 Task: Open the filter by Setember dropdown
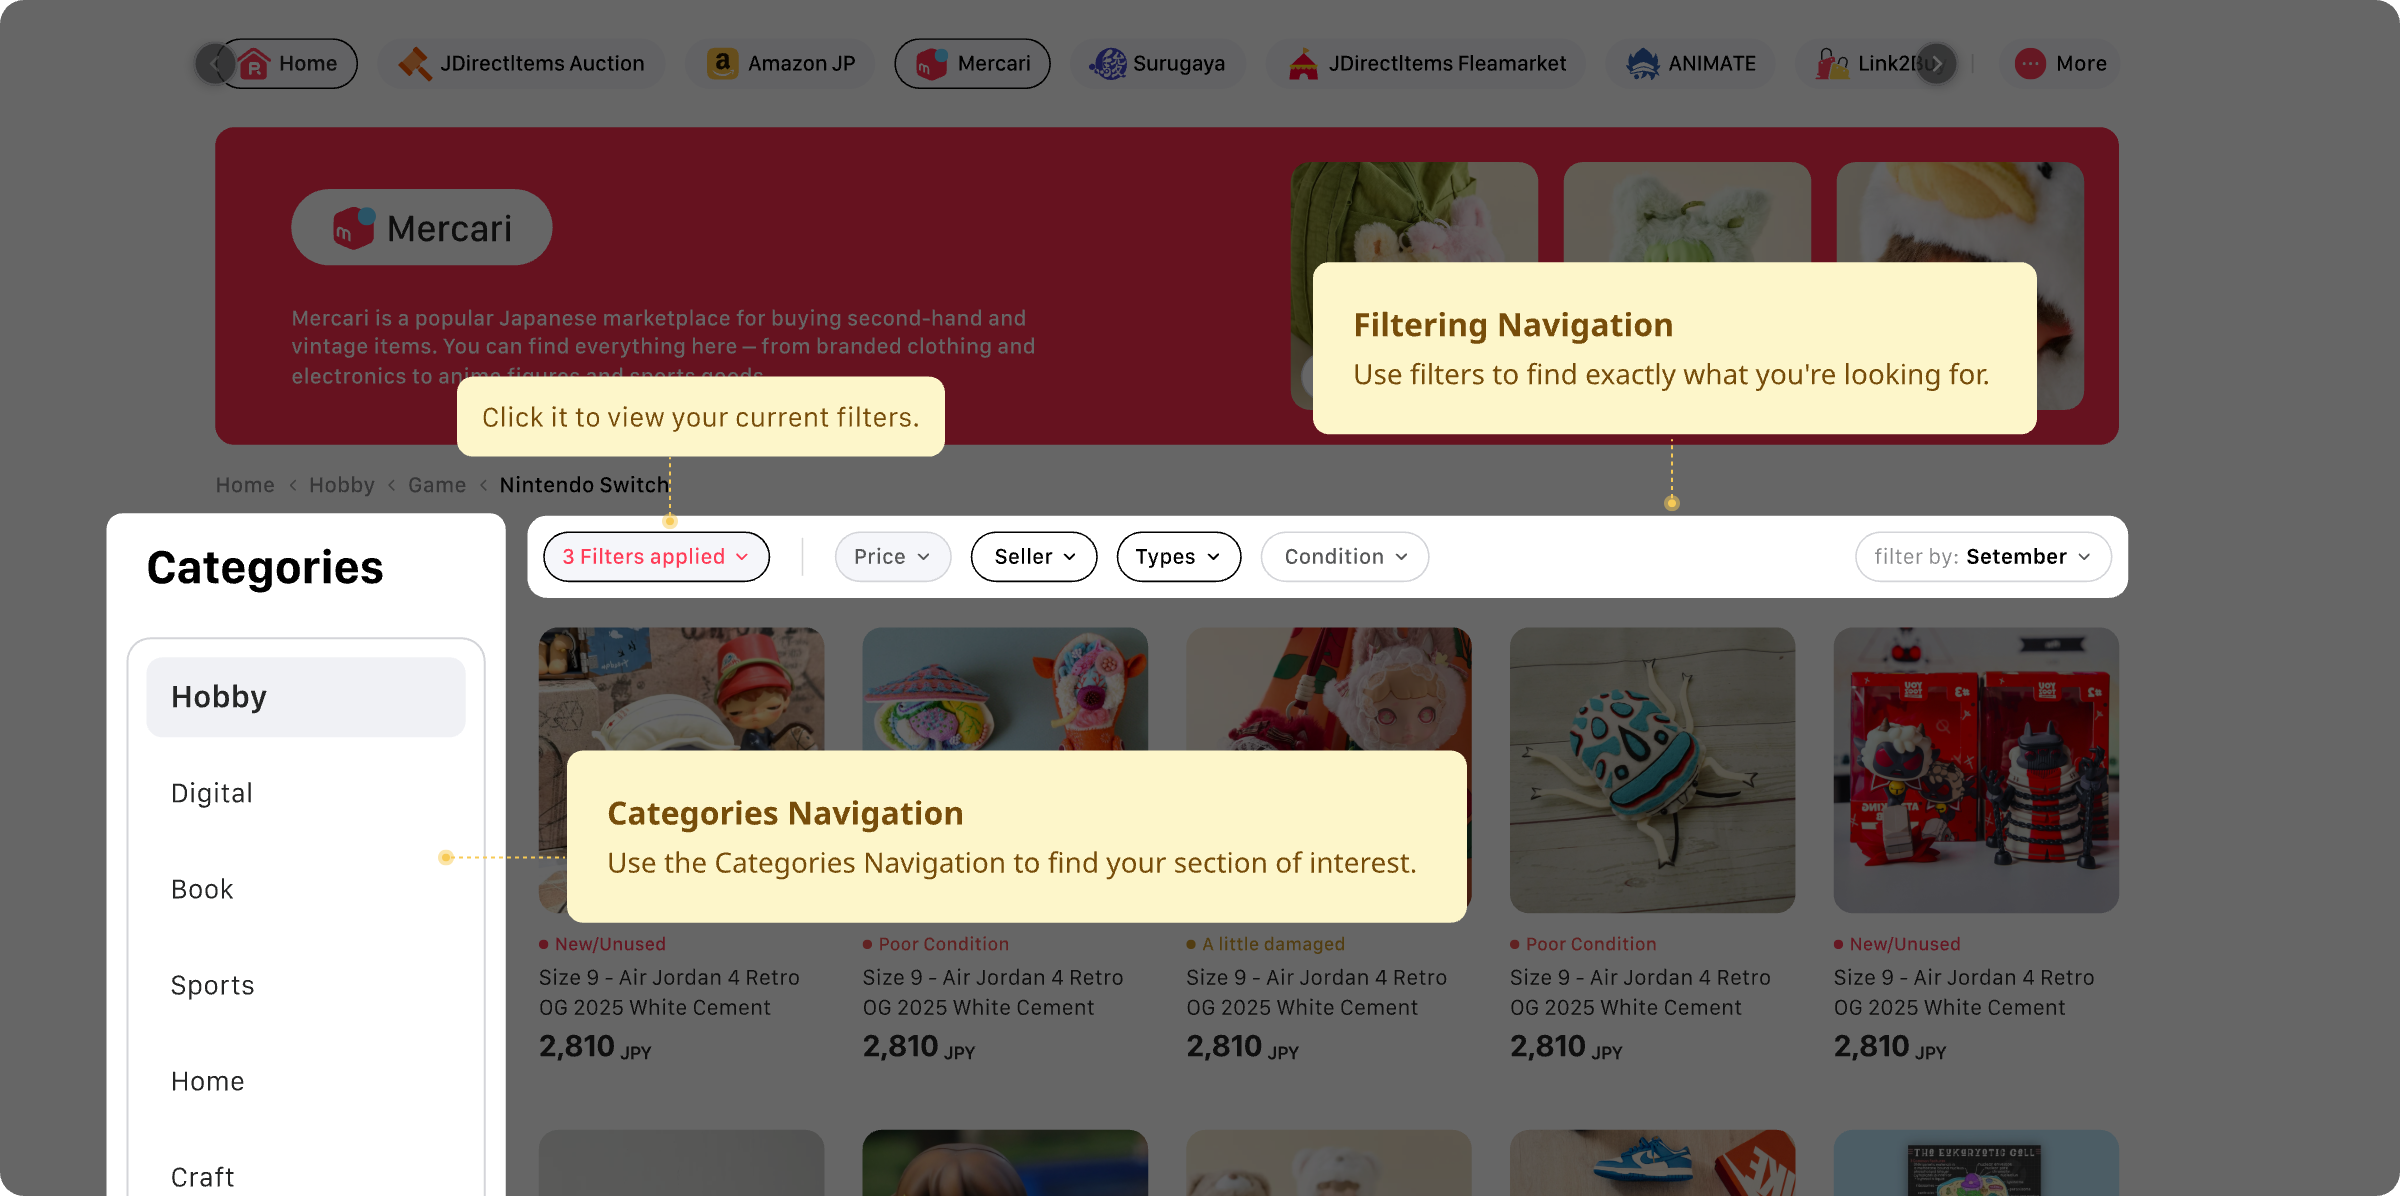(1983, 557)
